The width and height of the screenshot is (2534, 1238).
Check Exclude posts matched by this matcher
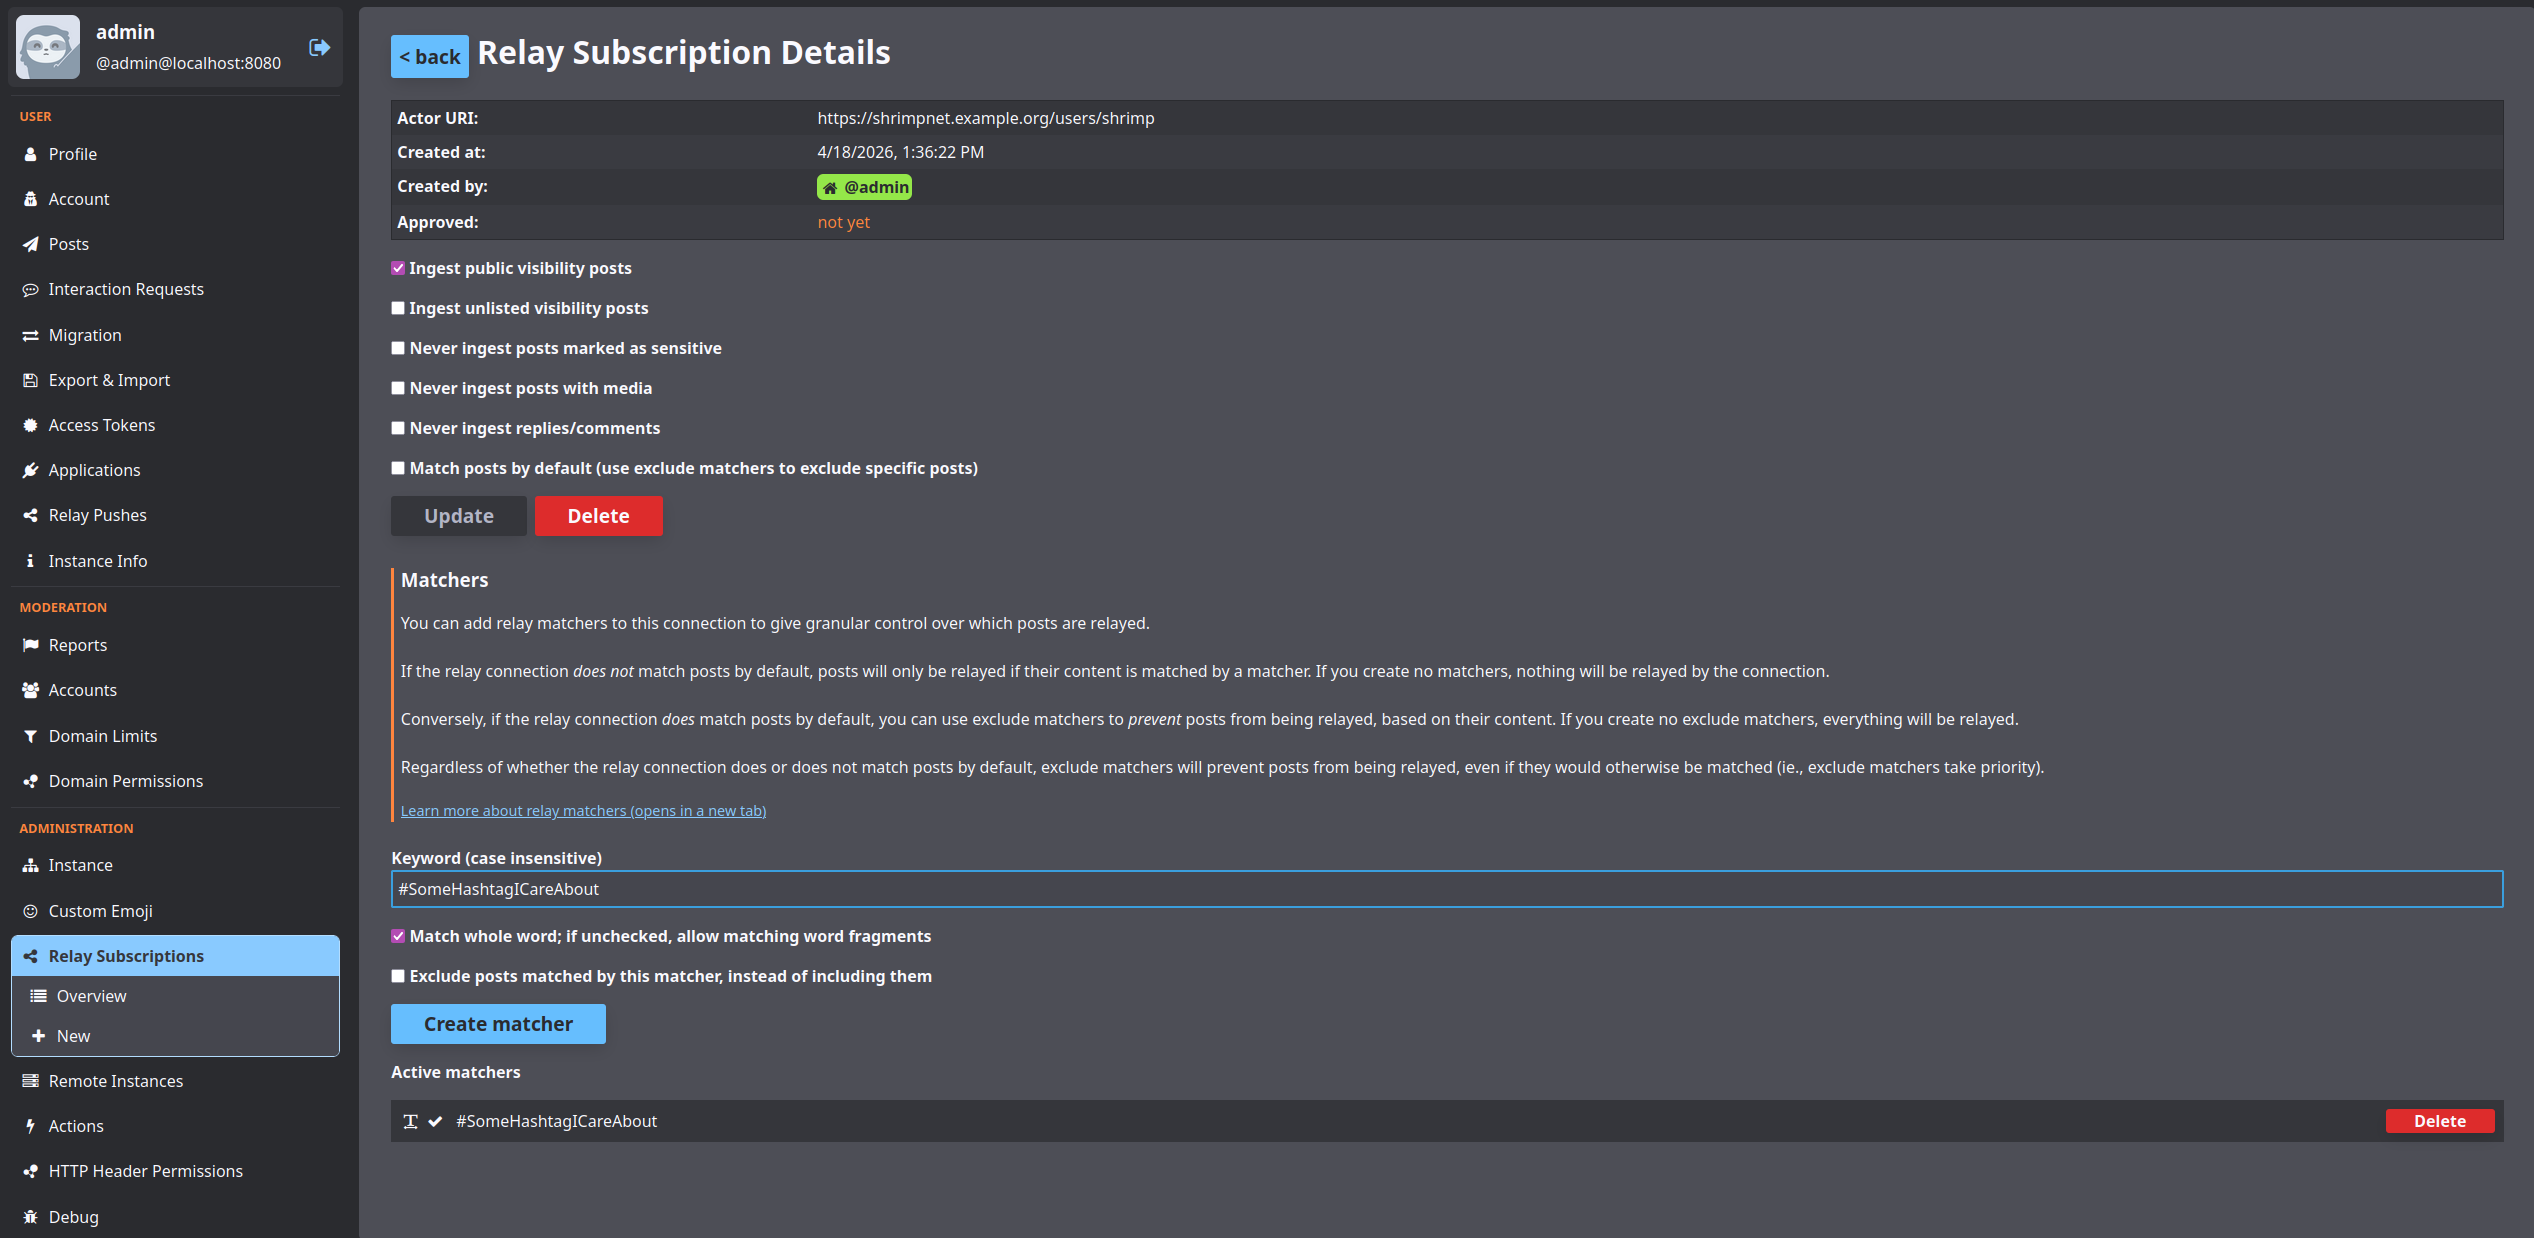click(398, 976)
